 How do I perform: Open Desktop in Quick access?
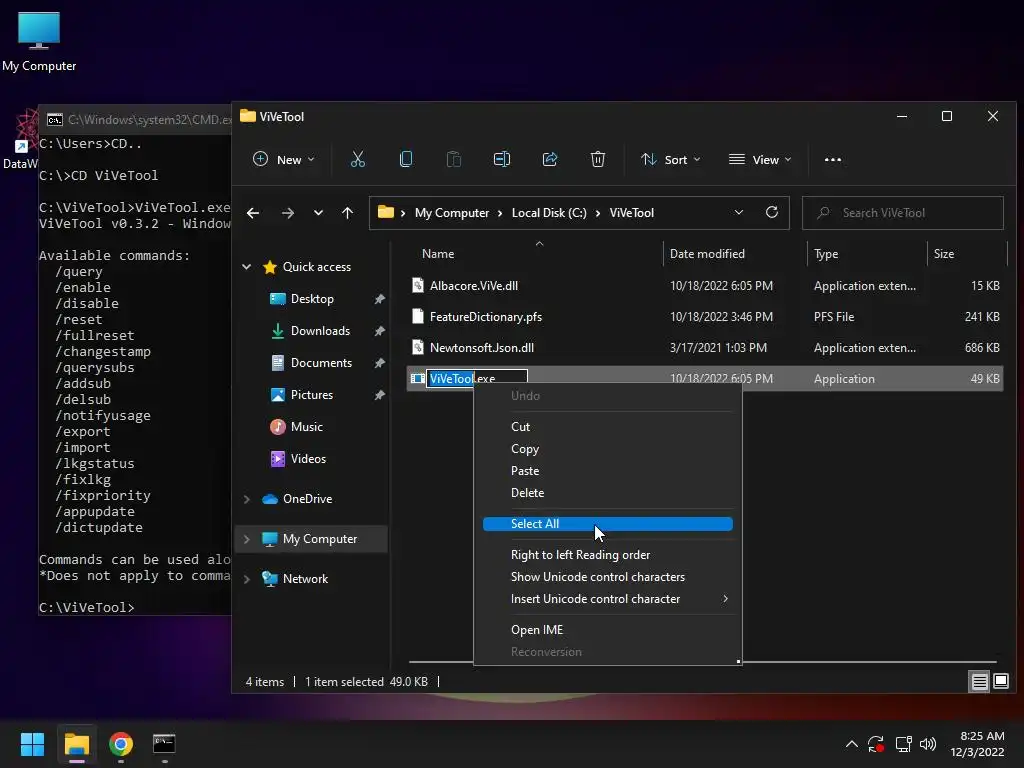312,299
